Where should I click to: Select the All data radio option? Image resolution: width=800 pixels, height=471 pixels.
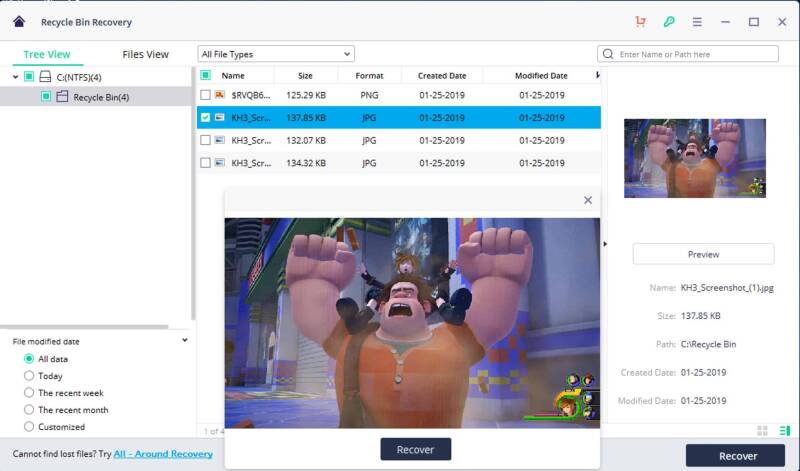point(29,359)
